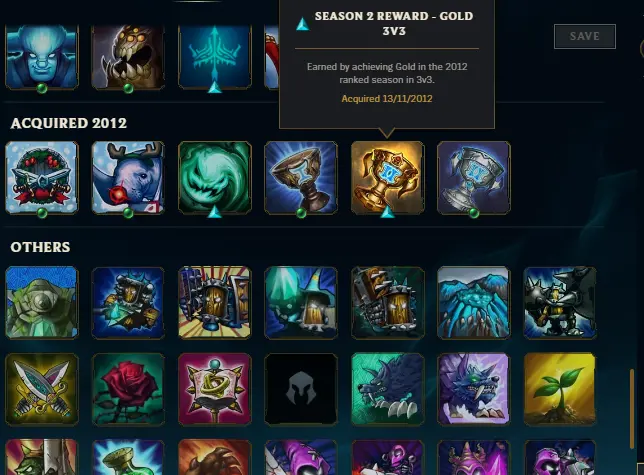Pick the red rose summoner icon
This screenshot has height=475, width=644.
tap(128, 389)
